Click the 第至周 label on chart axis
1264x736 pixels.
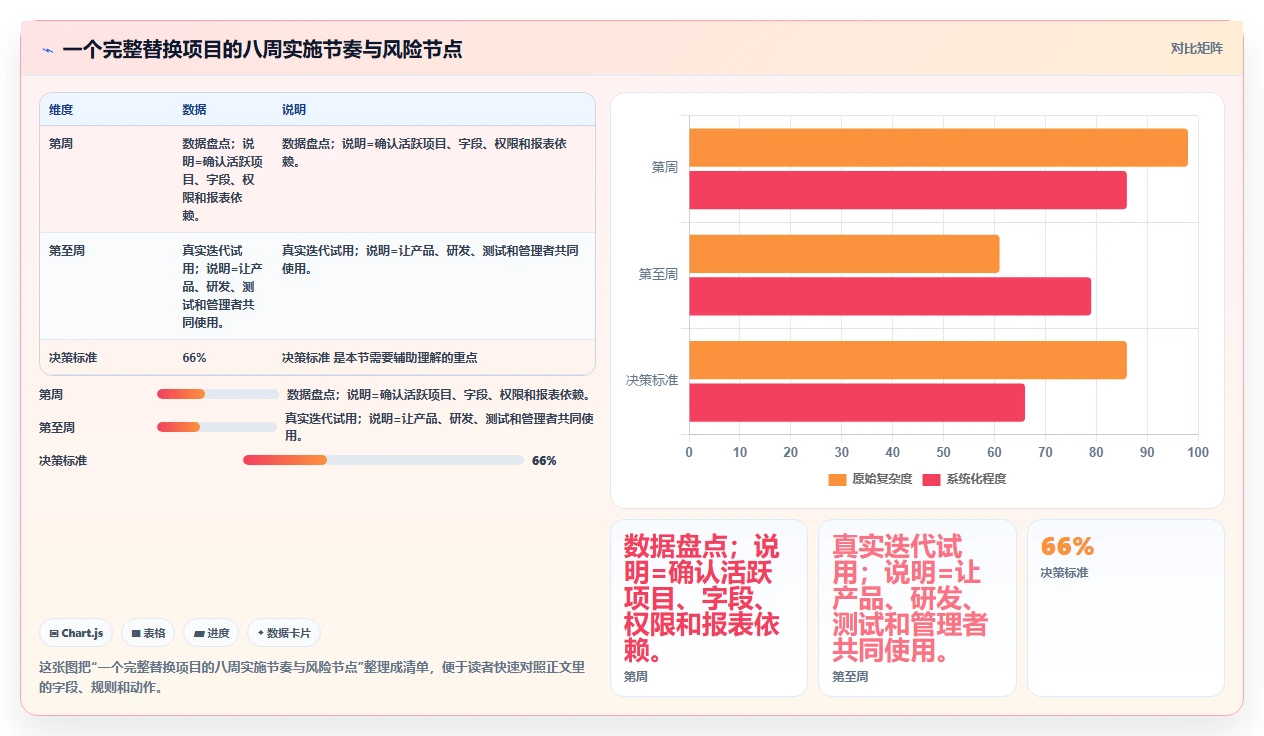click(x=658, y=274)
